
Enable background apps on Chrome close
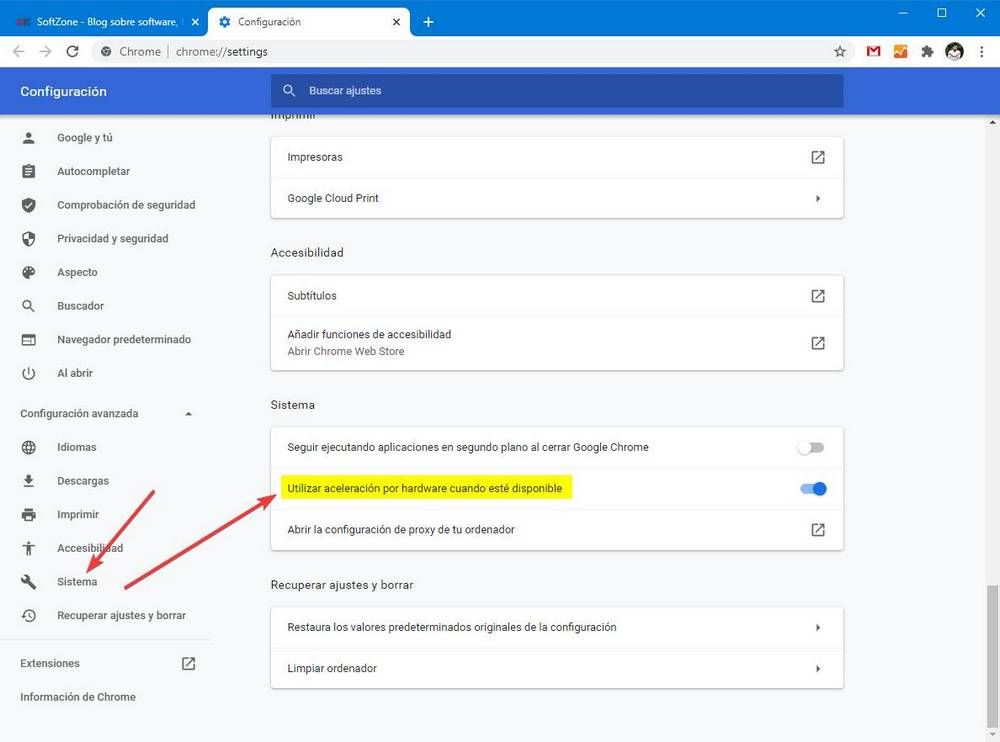(x=810, y=447)
